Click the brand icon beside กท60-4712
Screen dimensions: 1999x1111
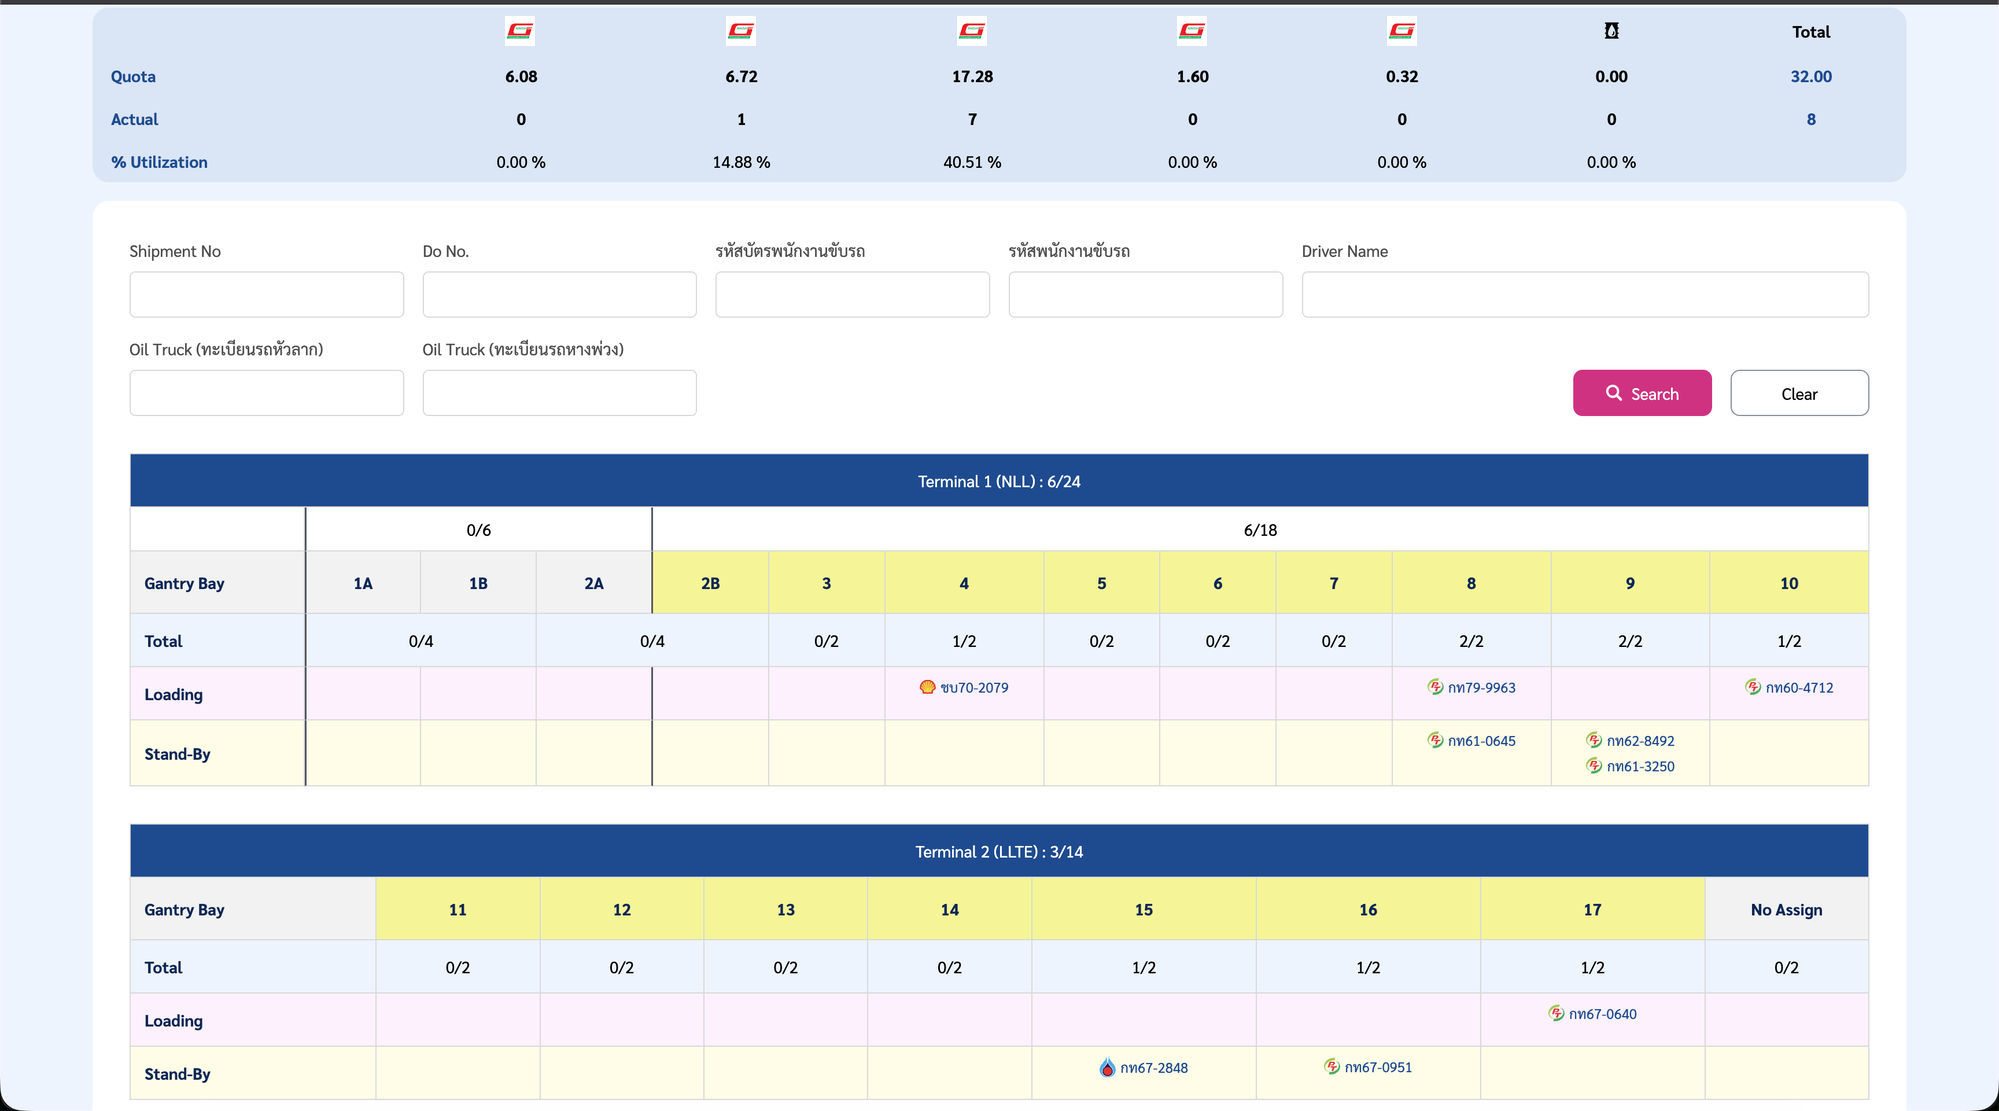[1753, 687]
